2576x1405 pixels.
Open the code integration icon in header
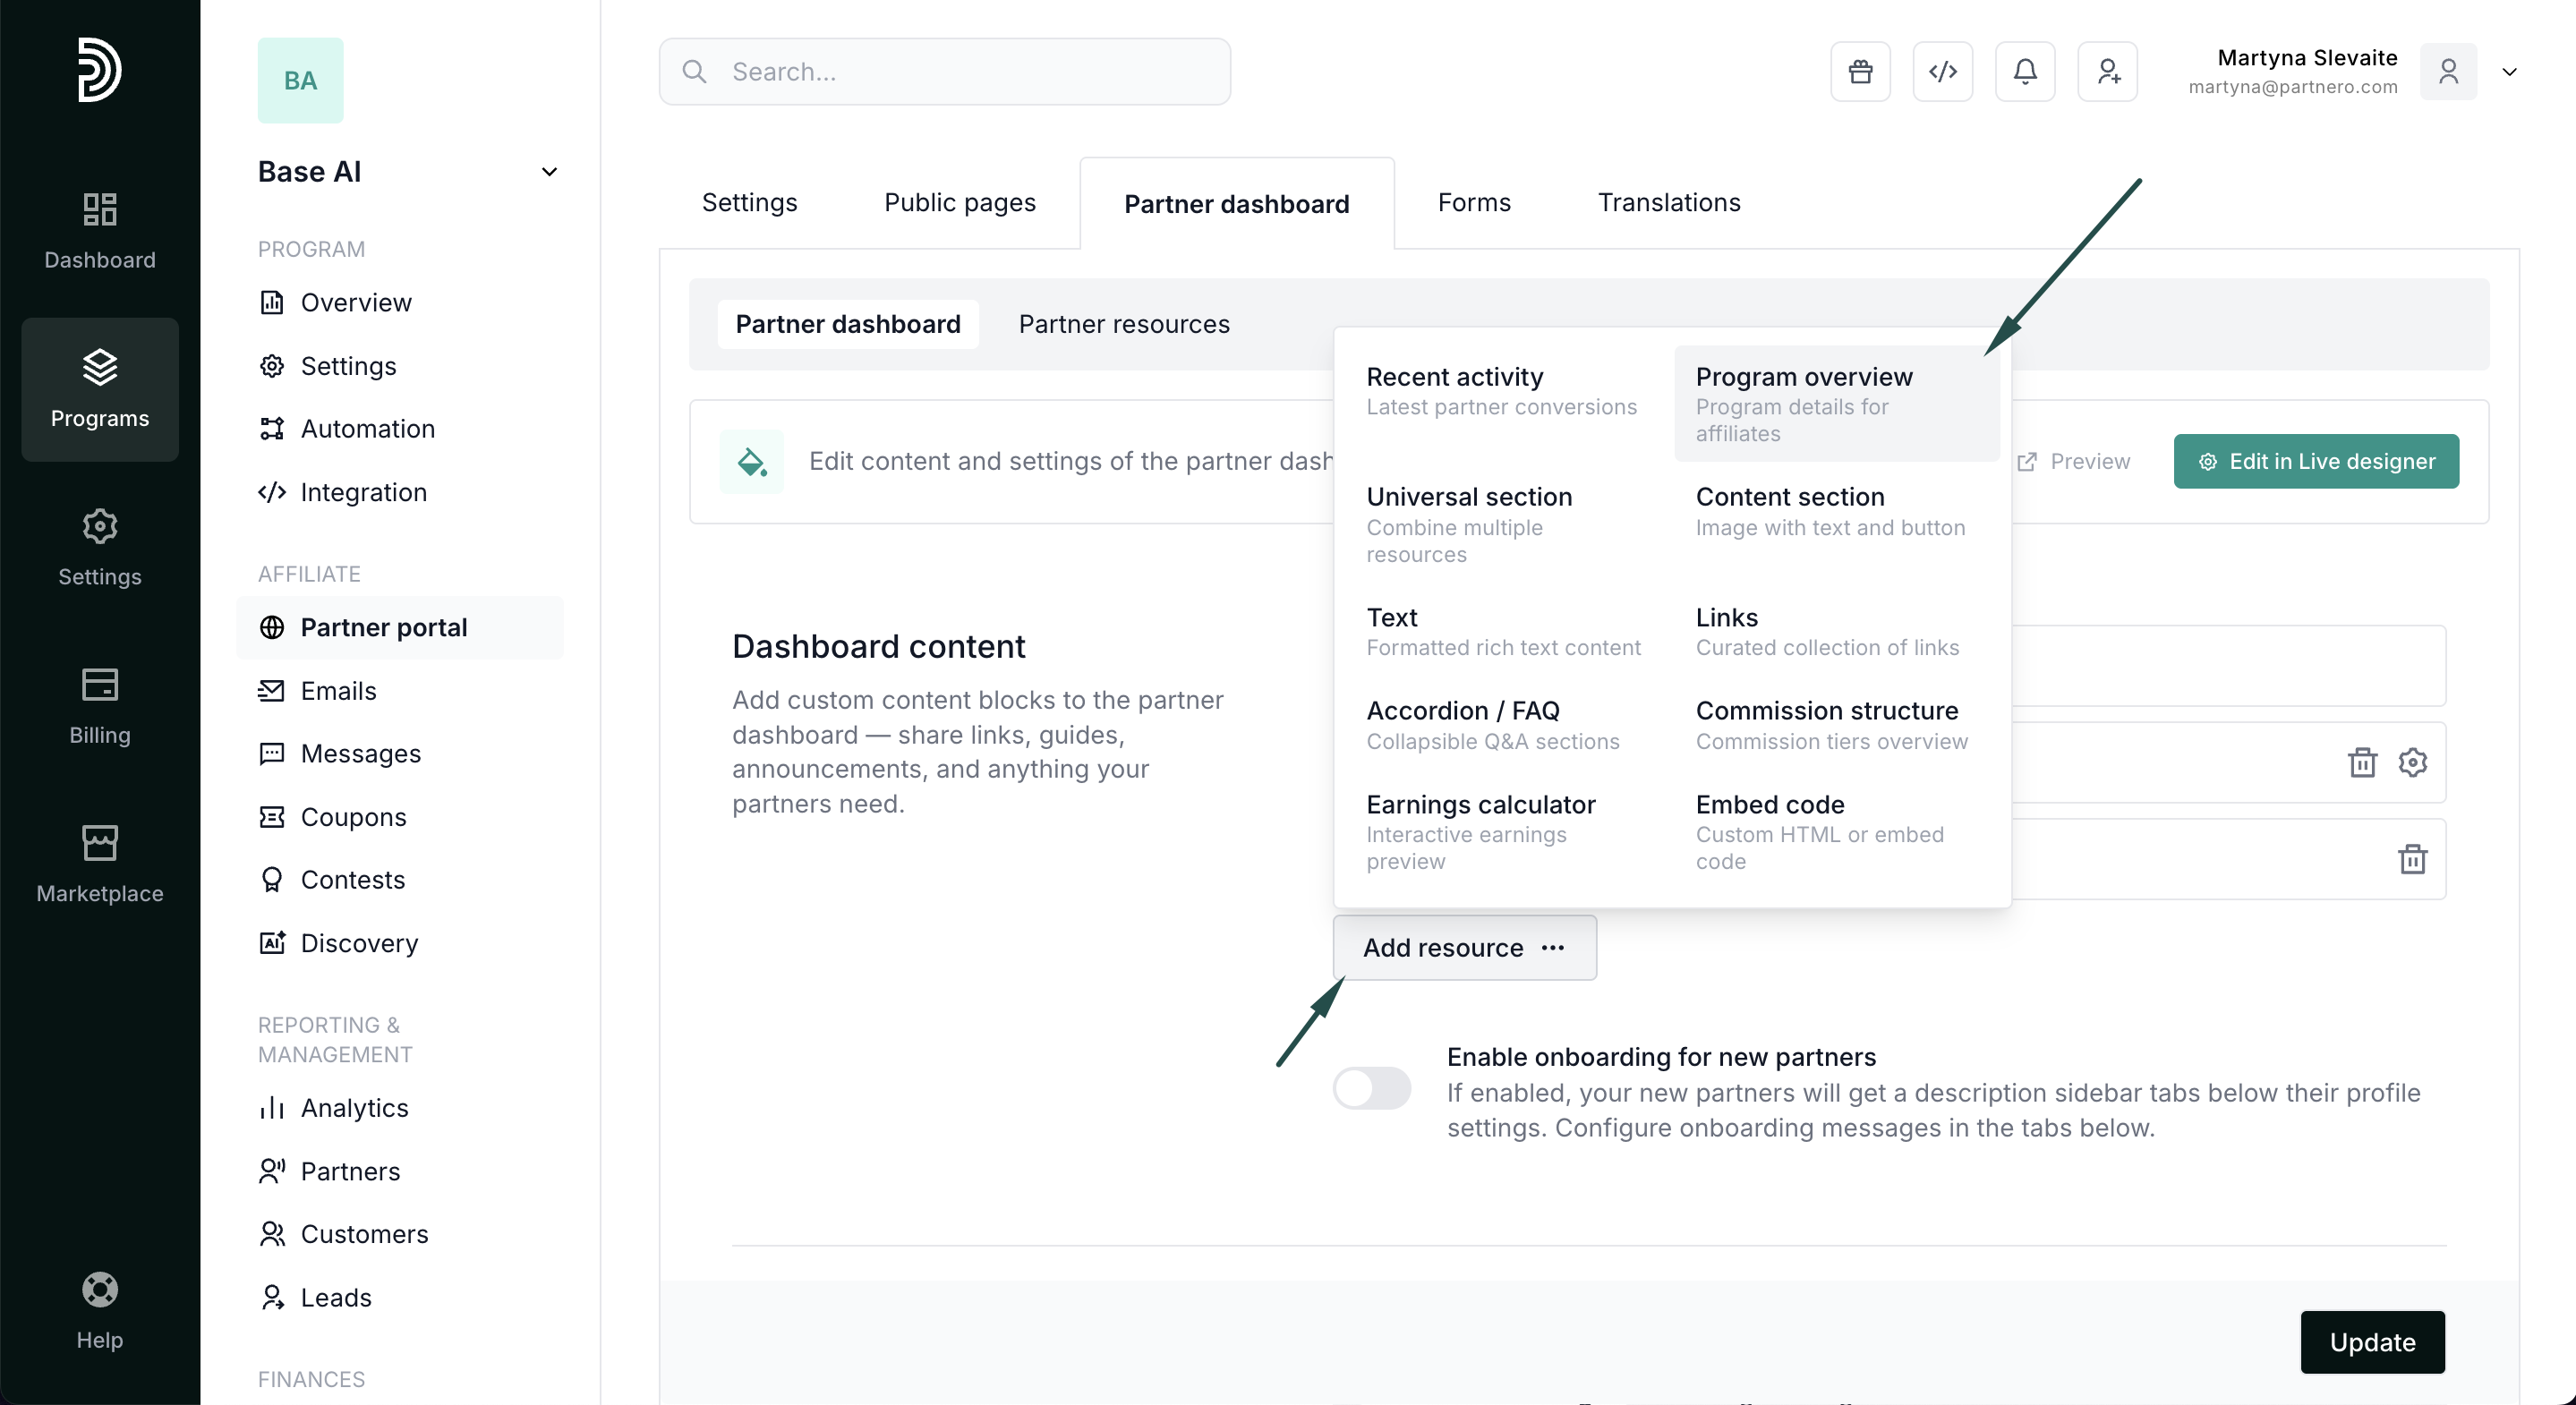tap(1942, 71)
